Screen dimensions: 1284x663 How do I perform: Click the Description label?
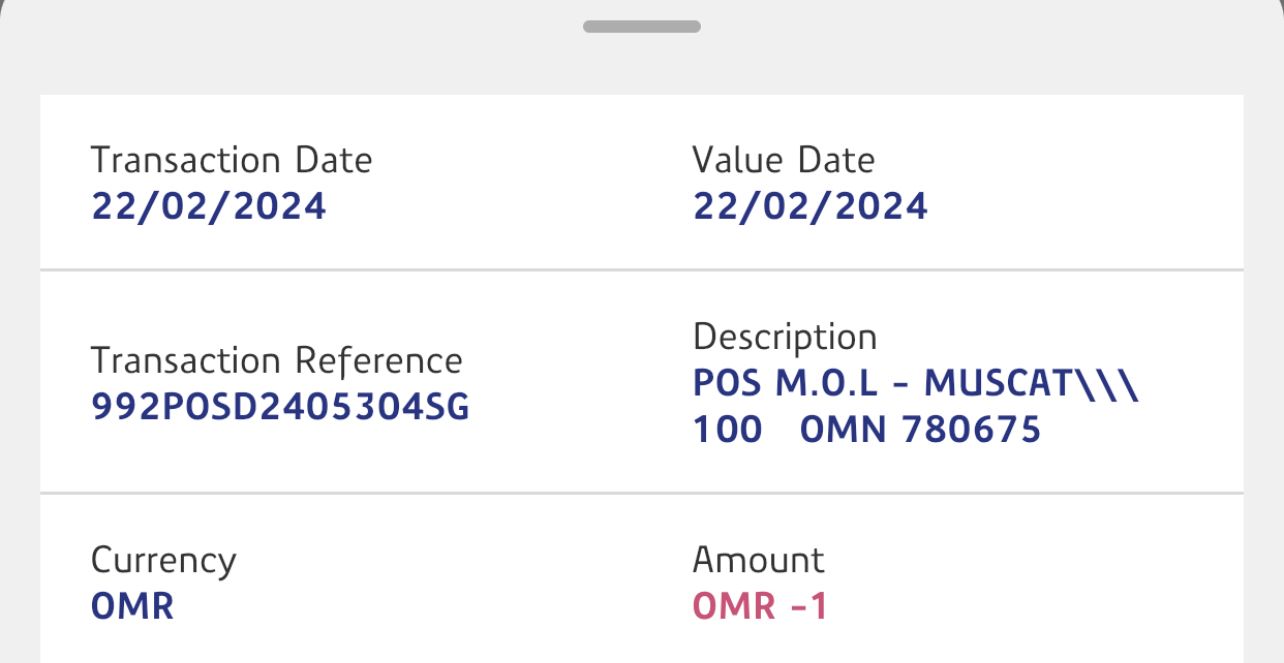click(x=784, y=337)
